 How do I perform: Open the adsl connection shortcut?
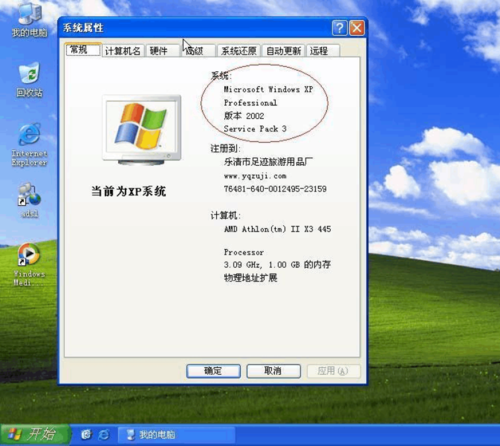pyautogui.click(x=29, y=200)
